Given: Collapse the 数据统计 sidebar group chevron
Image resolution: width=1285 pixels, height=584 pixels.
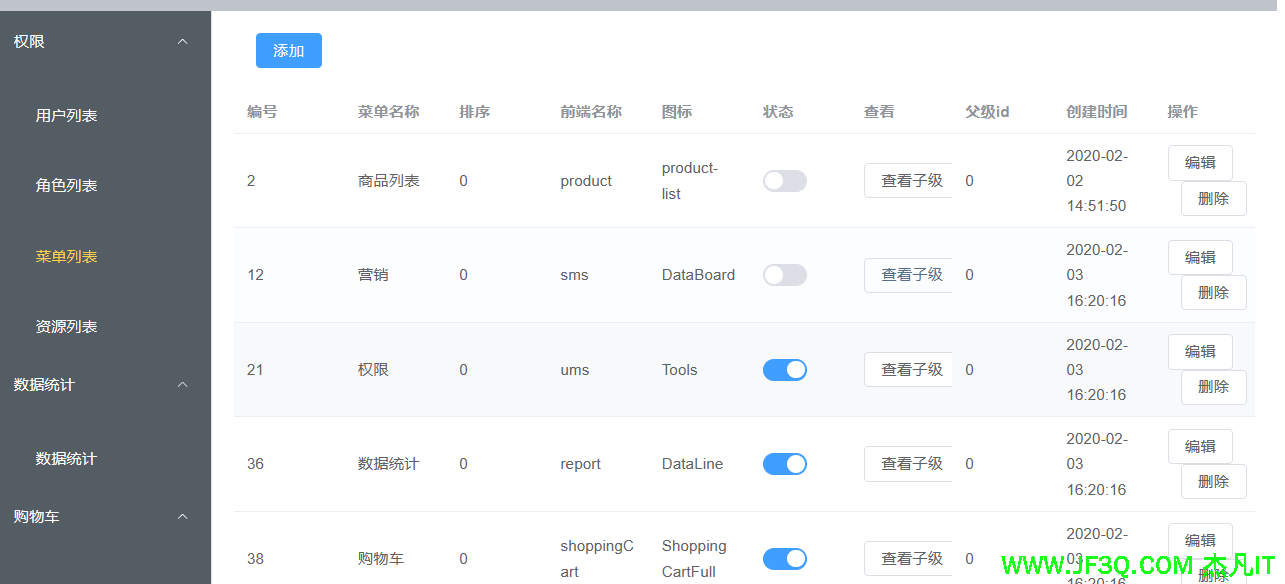Looking at the screenshot, I should pyautogui.click(x=182, y=385).
